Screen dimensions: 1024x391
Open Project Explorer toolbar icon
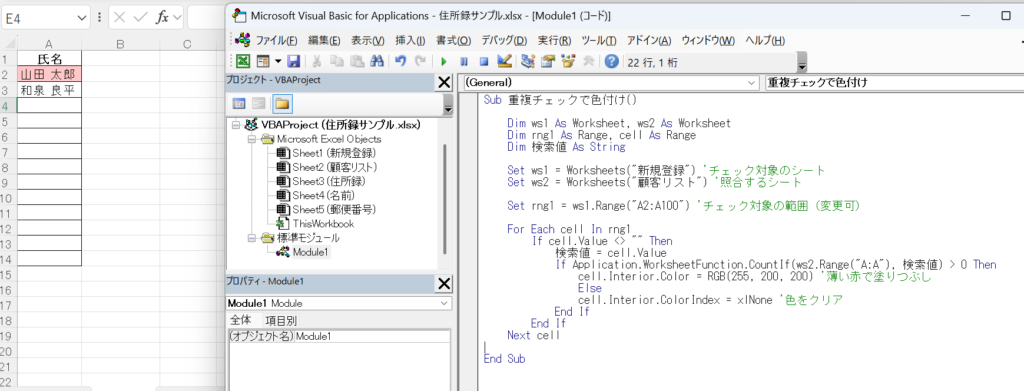(528, 61)
